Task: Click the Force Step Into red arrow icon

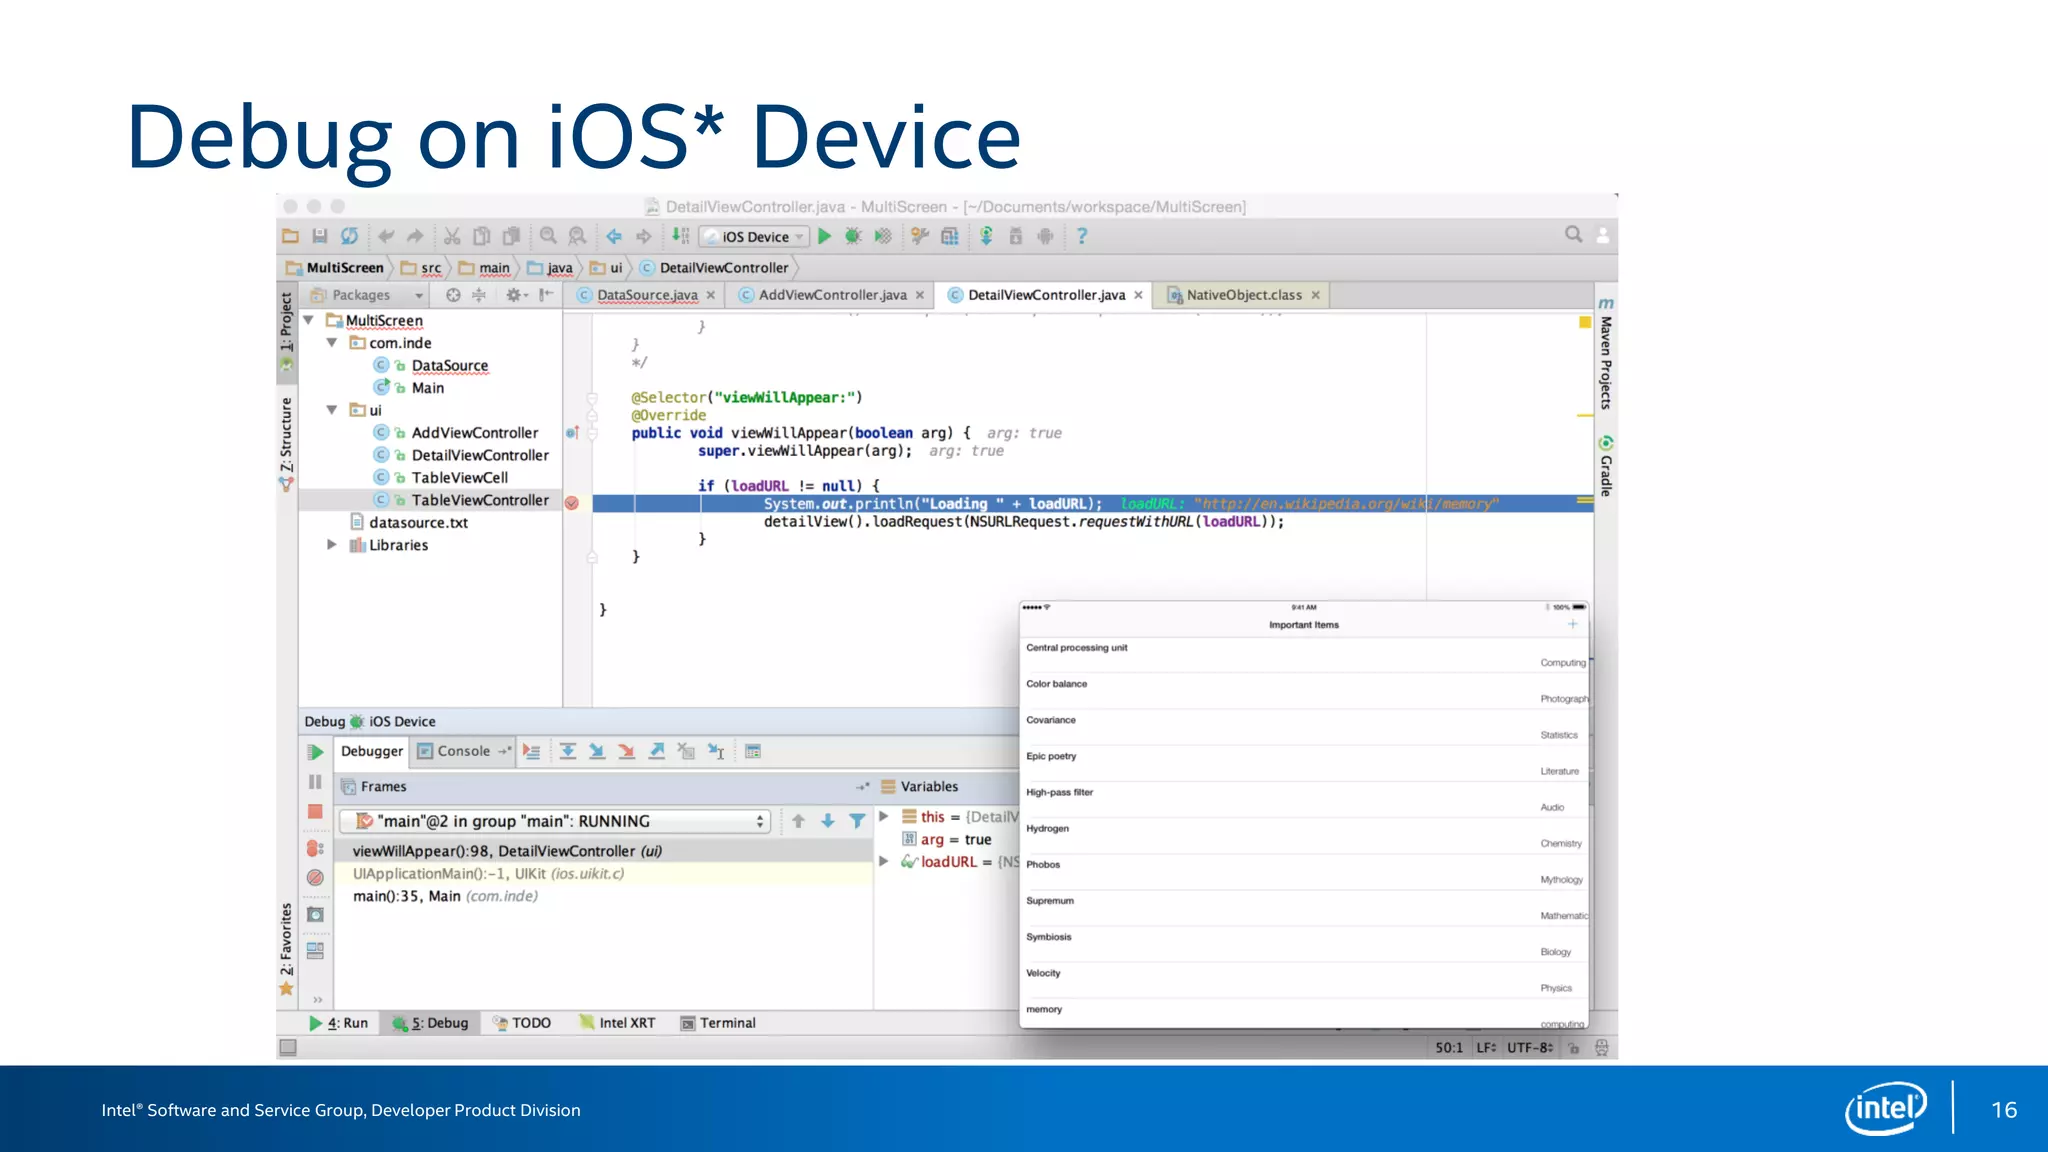Action: click(627, 752)
